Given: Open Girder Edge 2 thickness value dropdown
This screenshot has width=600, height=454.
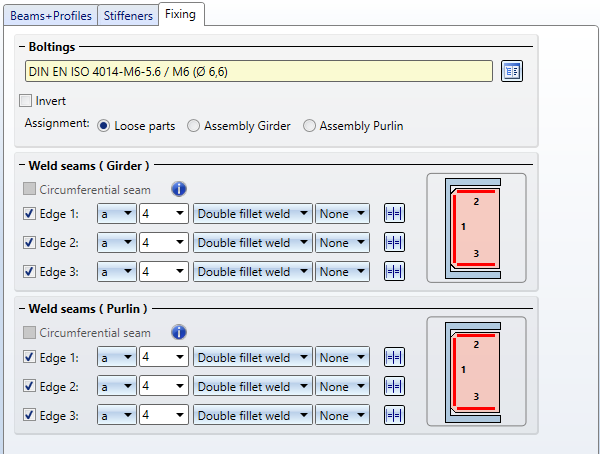Looking at the screenshot, I should (164, 243).
